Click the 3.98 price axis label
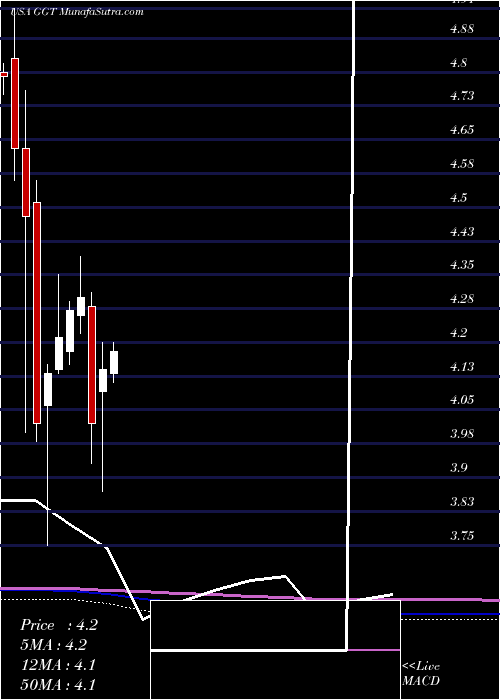The width and height of the screenshot is (500, 700). coord(462,433)
